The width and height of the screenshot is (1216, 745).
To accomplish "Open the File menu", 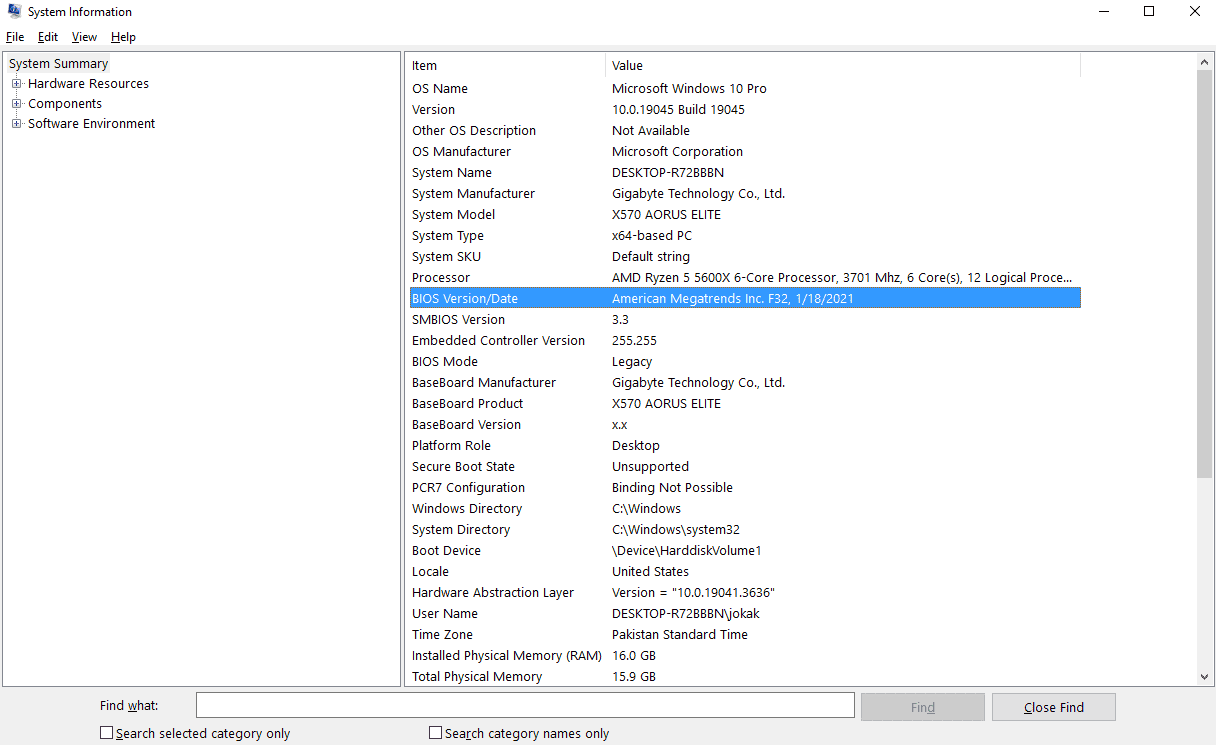I will (15, 37).
